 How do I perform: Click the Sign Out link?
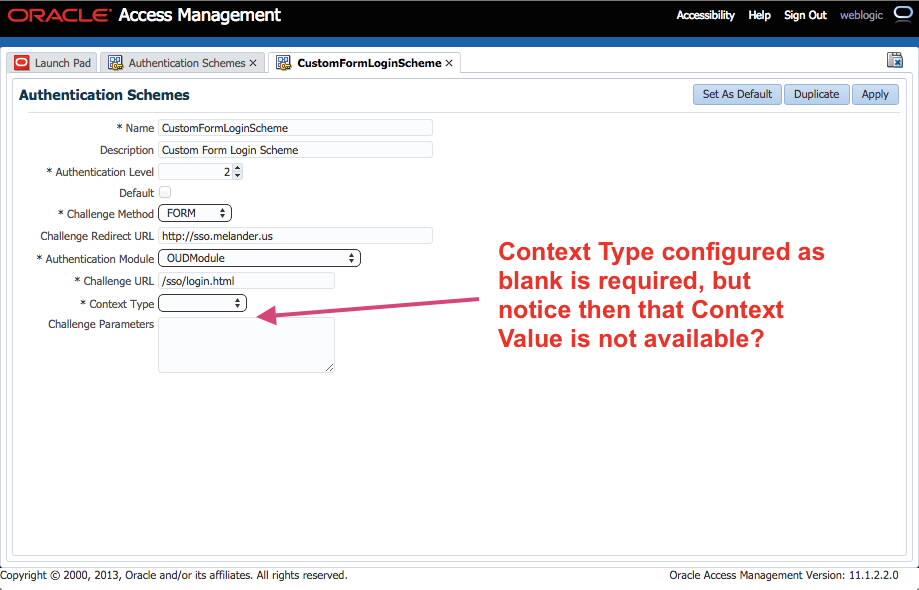805,15
